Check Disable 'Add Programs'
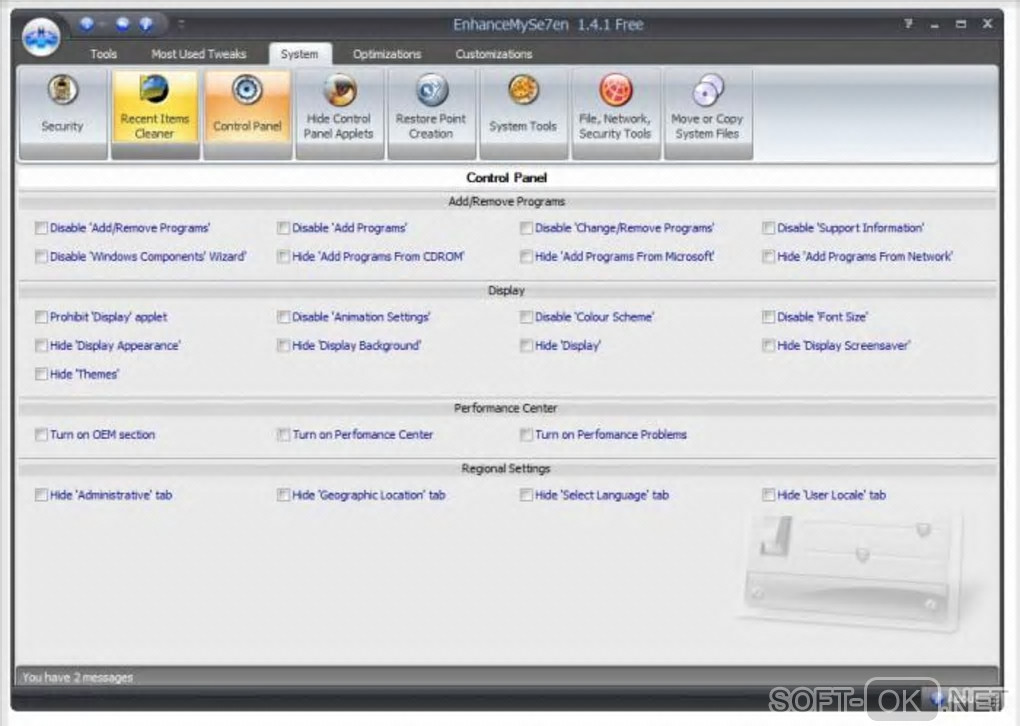 click(x=283, y=228)
